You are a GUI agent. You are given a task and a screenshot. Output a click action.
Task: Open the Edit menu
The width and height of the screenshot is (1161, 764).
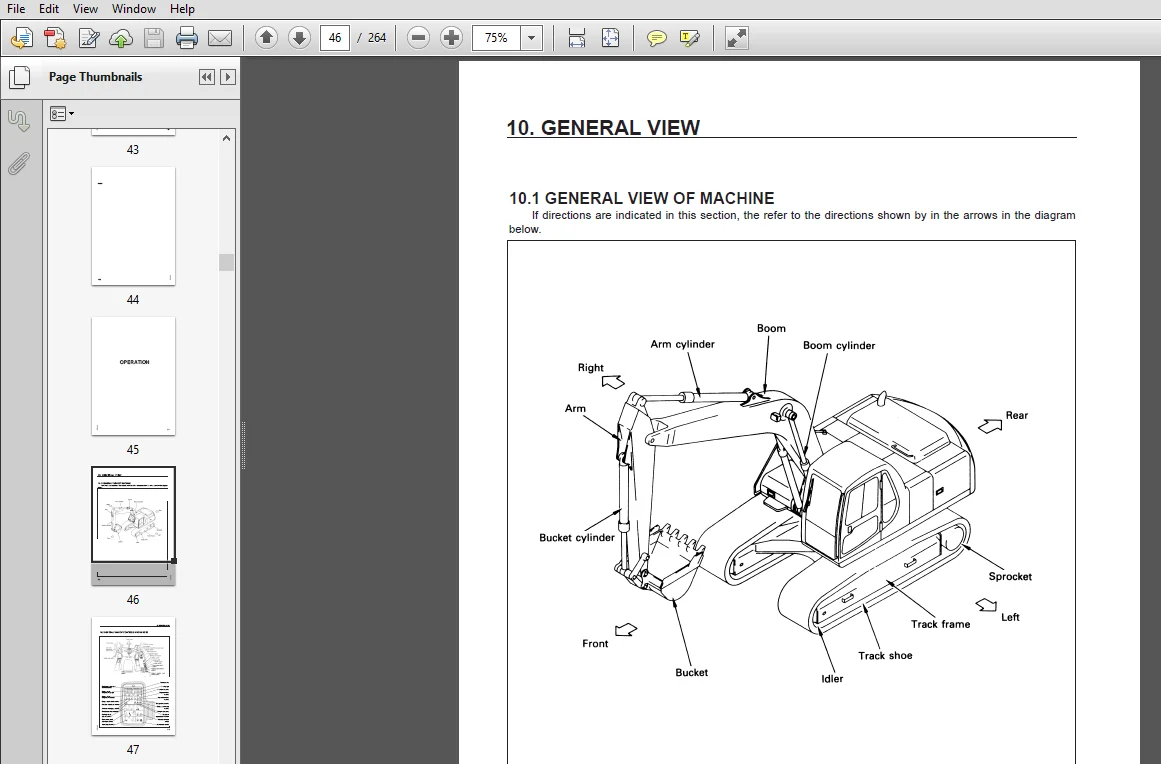49,9
